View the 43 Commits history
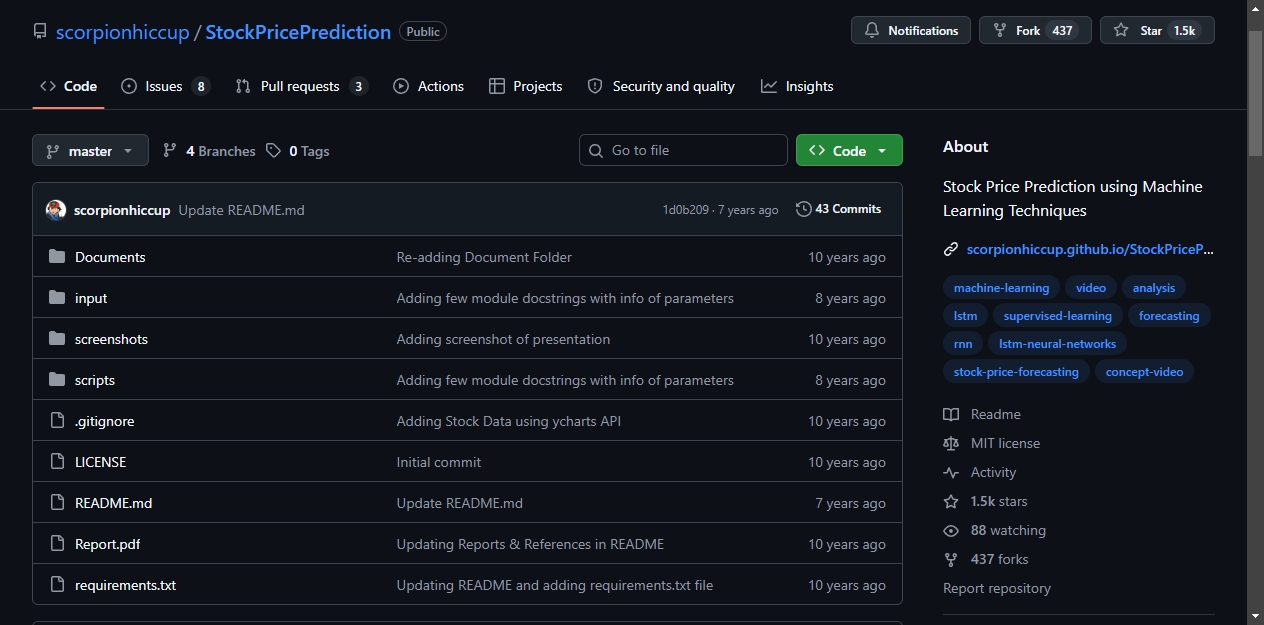The image size is (1264, 625). point(839,209)
